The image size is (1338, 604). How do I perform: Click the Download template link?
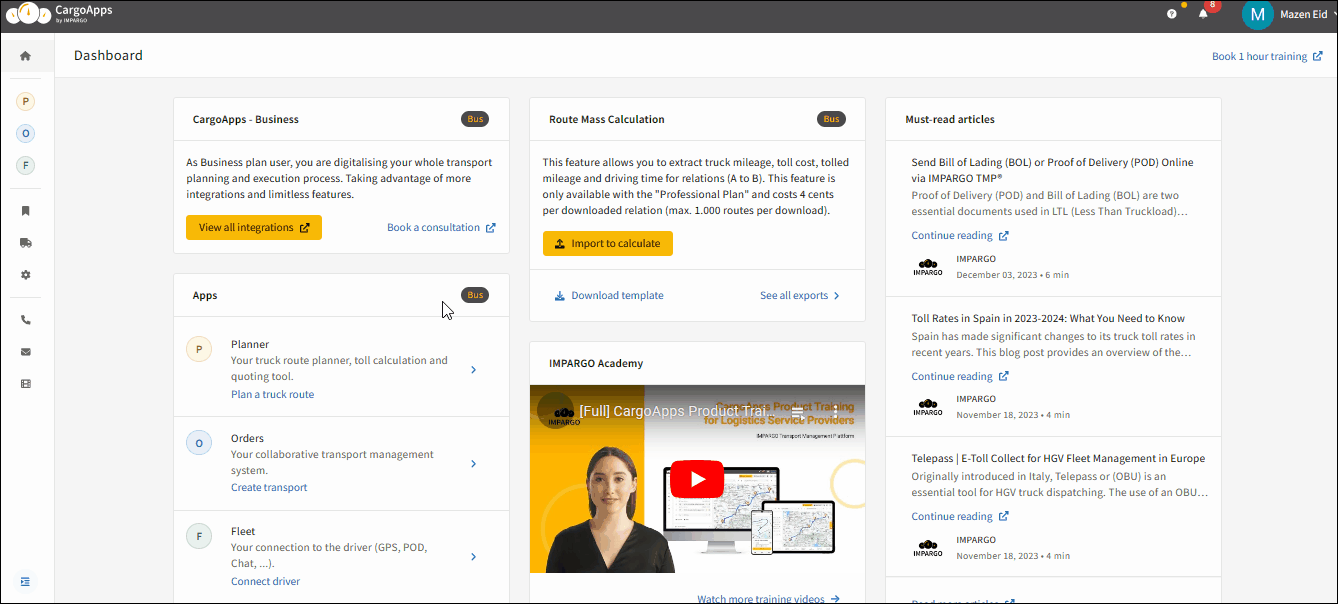(x=609, y=296)
